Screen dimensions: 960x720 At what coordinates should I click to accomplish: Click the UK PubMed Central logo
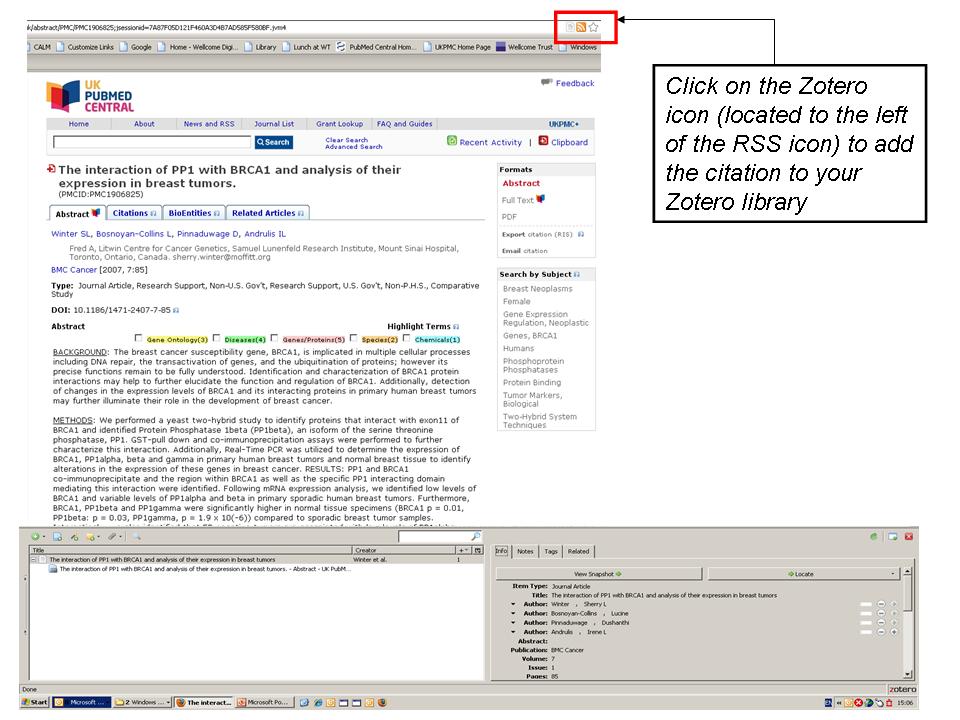[x=90, y=96]
